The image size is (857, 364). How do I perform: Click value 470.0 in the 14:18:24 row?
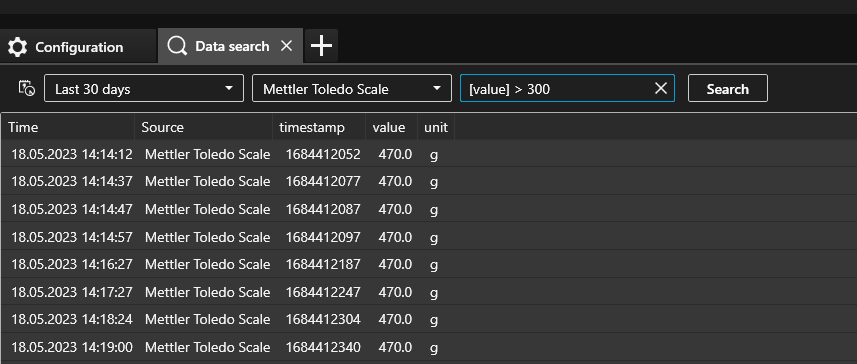pyautogui.click(x=395, y=319)
